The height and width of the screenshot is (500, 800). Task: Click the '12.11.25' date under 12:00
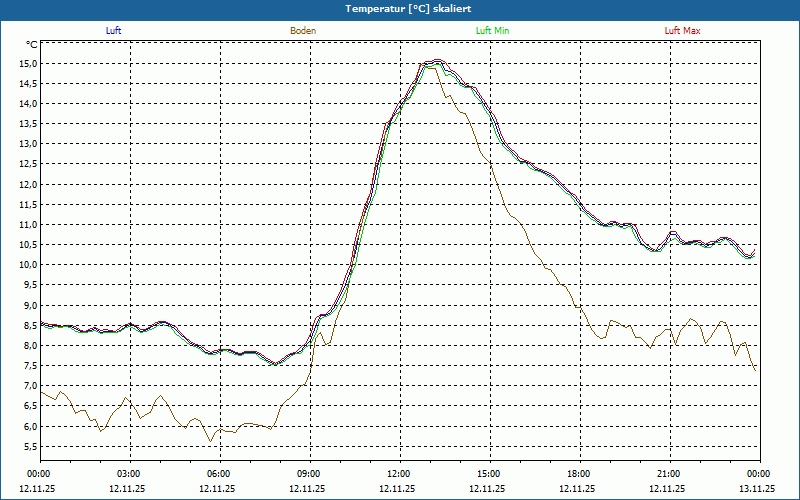(x=397, y=488)
